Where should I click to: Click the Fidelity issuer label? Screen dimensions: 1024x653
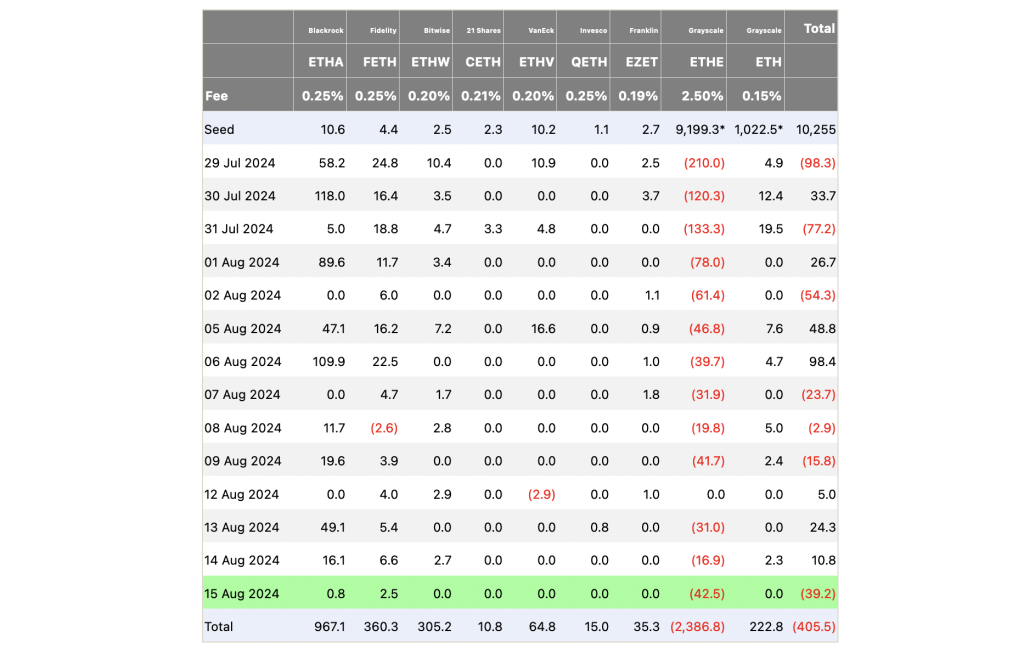coord(383,31)
